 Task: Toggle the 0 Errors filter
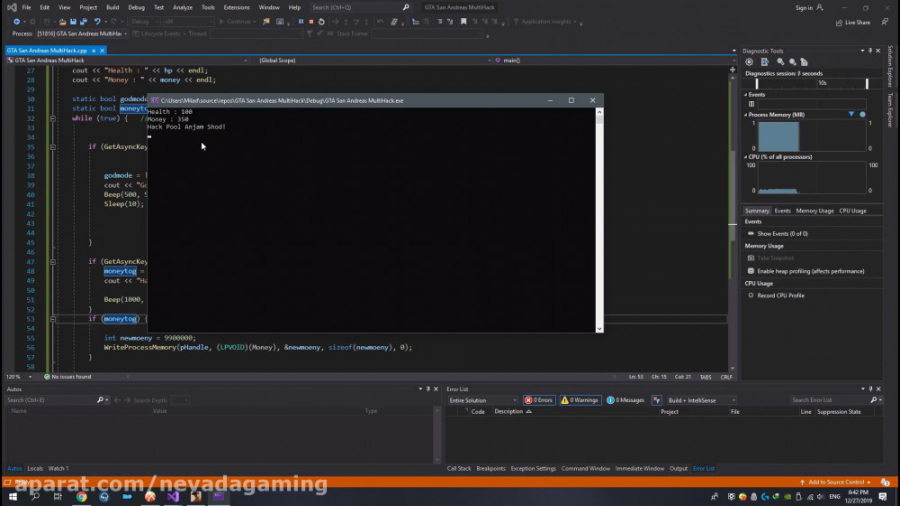click(539, 400)
